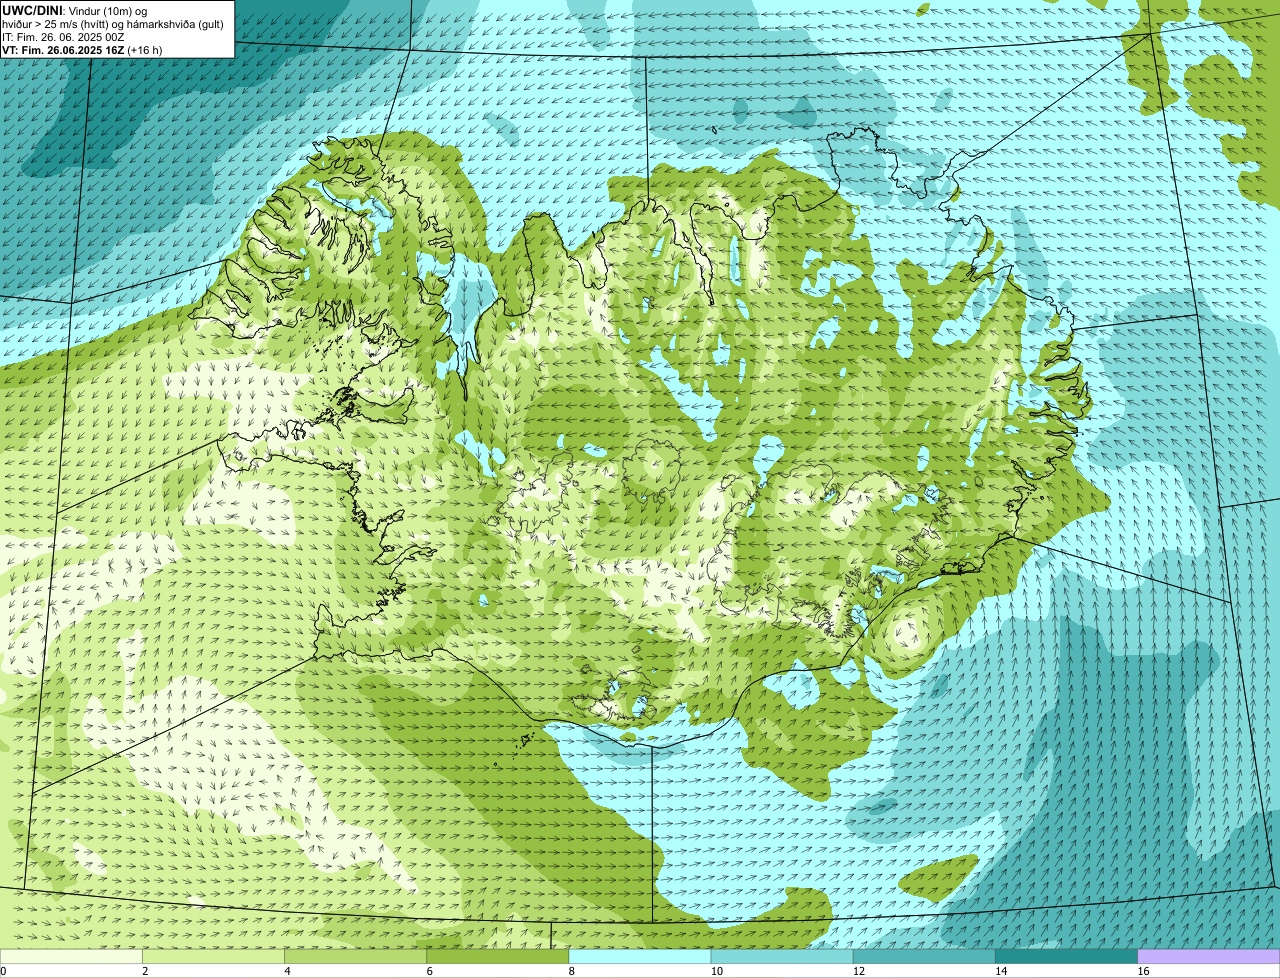Click the 6–8 m/s olive green legend swatch
Image resolution: width=1280 pixels, height=978 pixels.
(498, 956)
